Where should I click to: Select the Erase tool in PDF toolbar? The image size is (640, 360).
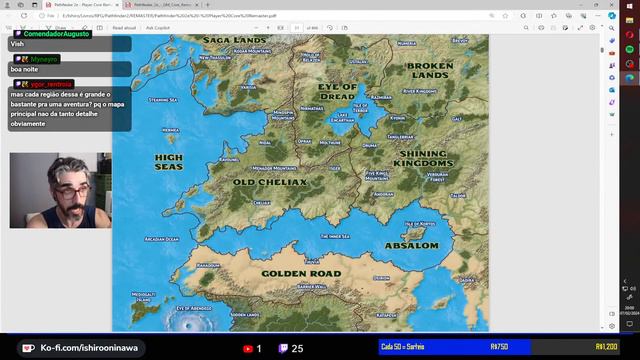85,28
